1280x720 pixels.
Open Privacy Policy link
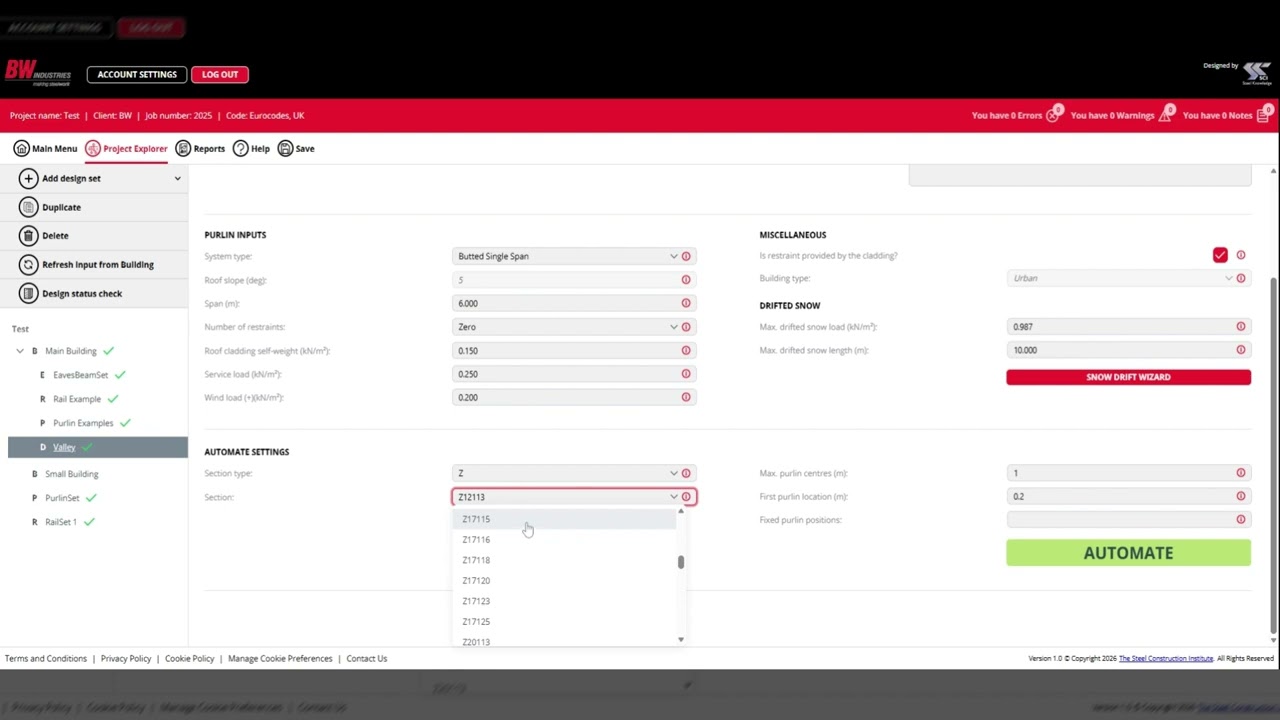coord(126,658)
